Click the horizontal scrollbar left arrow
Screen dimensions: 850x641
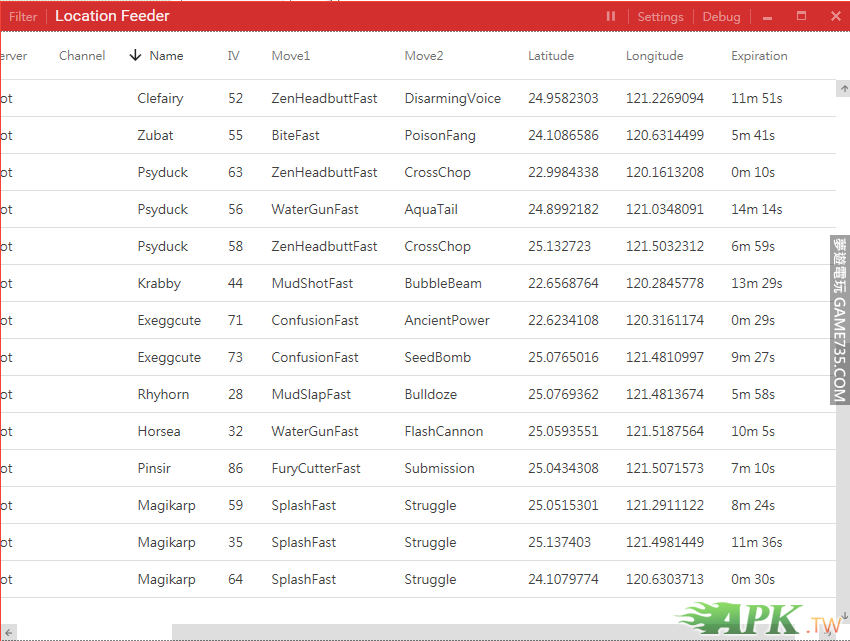pos(9,632)
